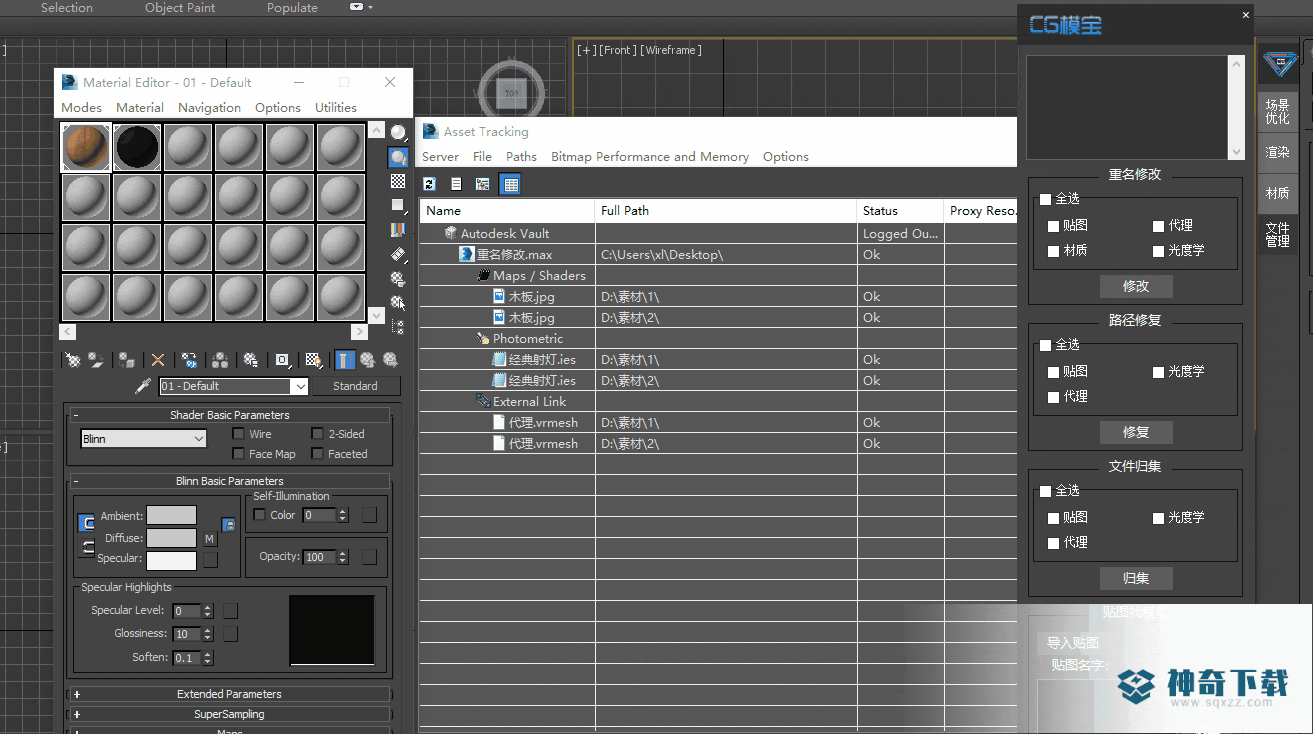
Task: Expand the Extended Parameters rollout
Action: [x=230, y=694]
